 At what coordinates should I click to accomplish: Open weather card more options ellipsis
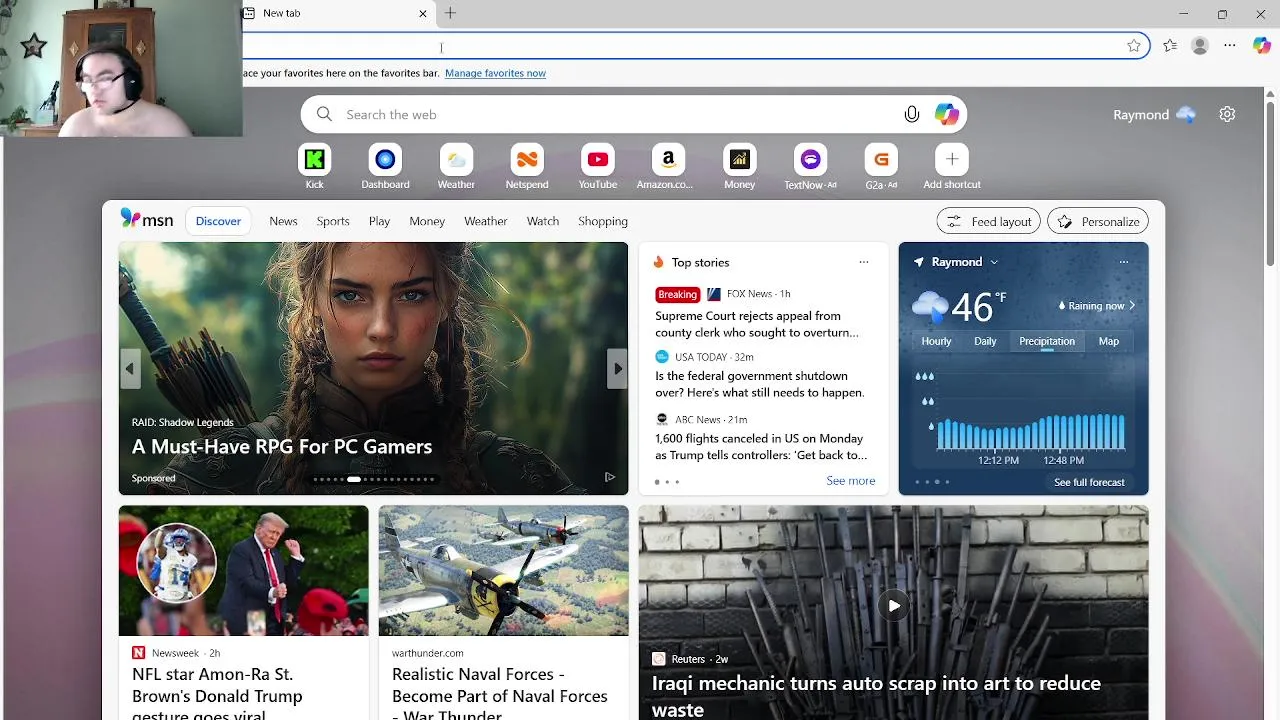[x=1124, y=262]
